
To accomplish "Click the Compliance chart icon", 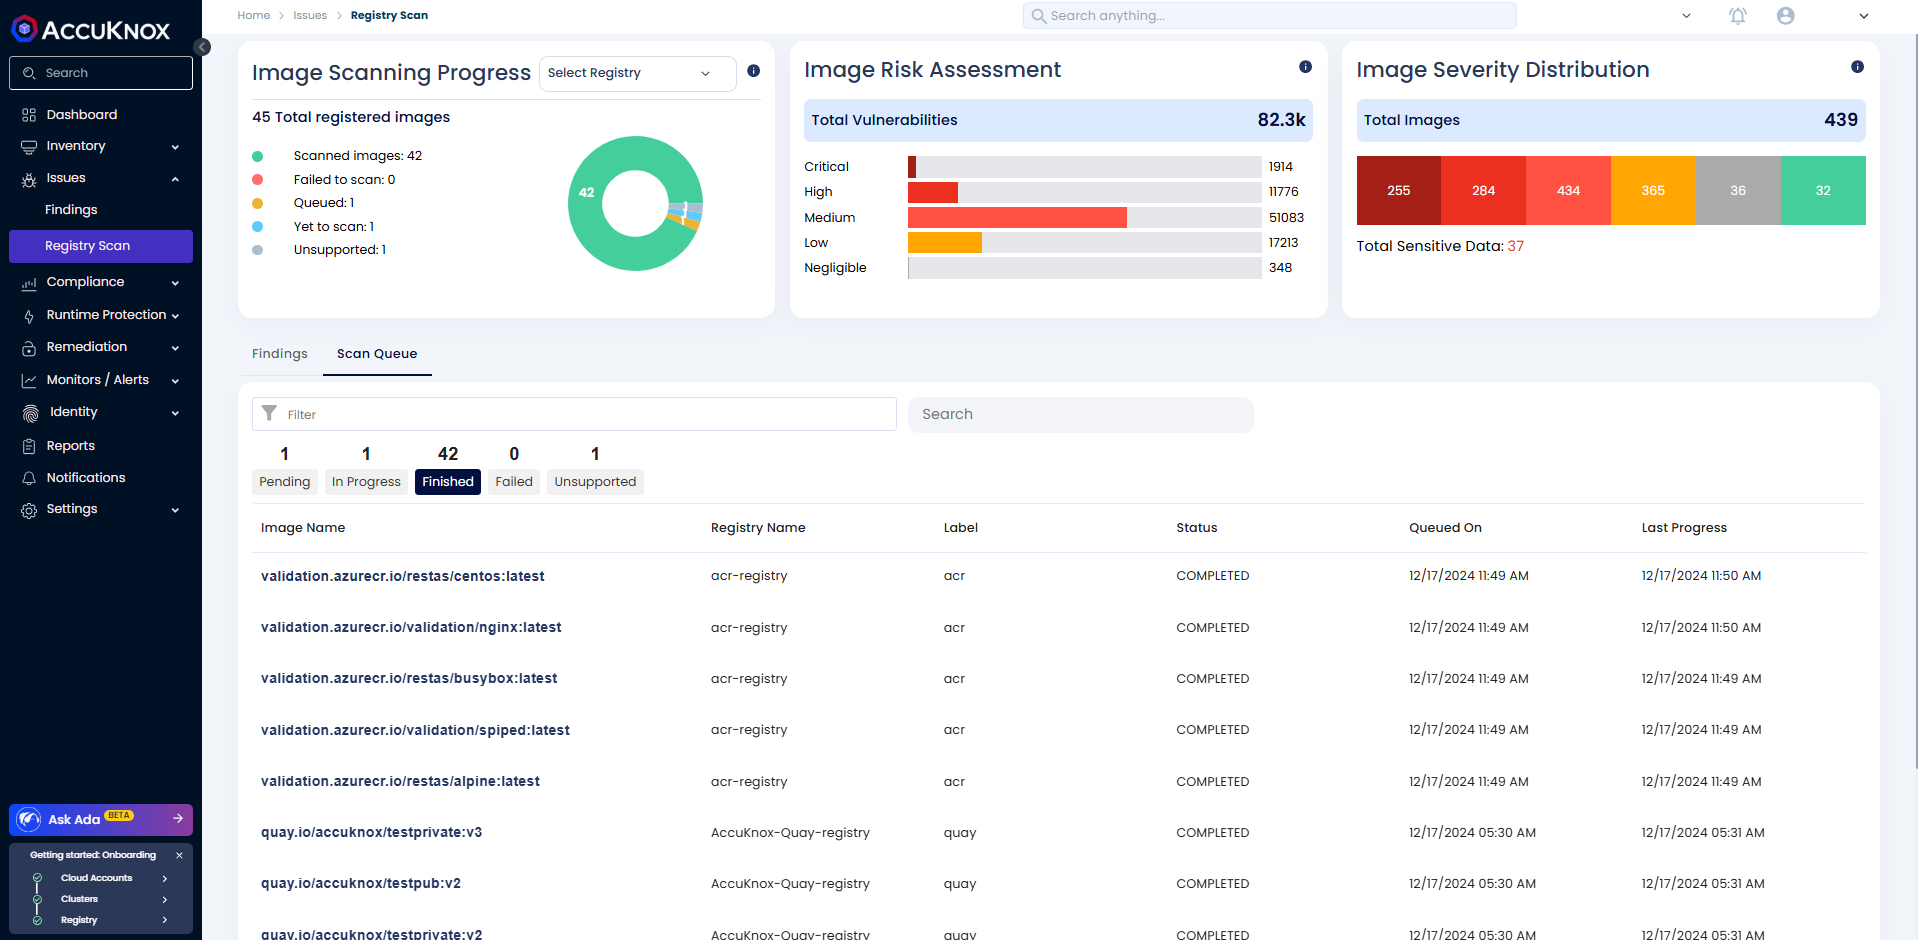I will point(29,283).
